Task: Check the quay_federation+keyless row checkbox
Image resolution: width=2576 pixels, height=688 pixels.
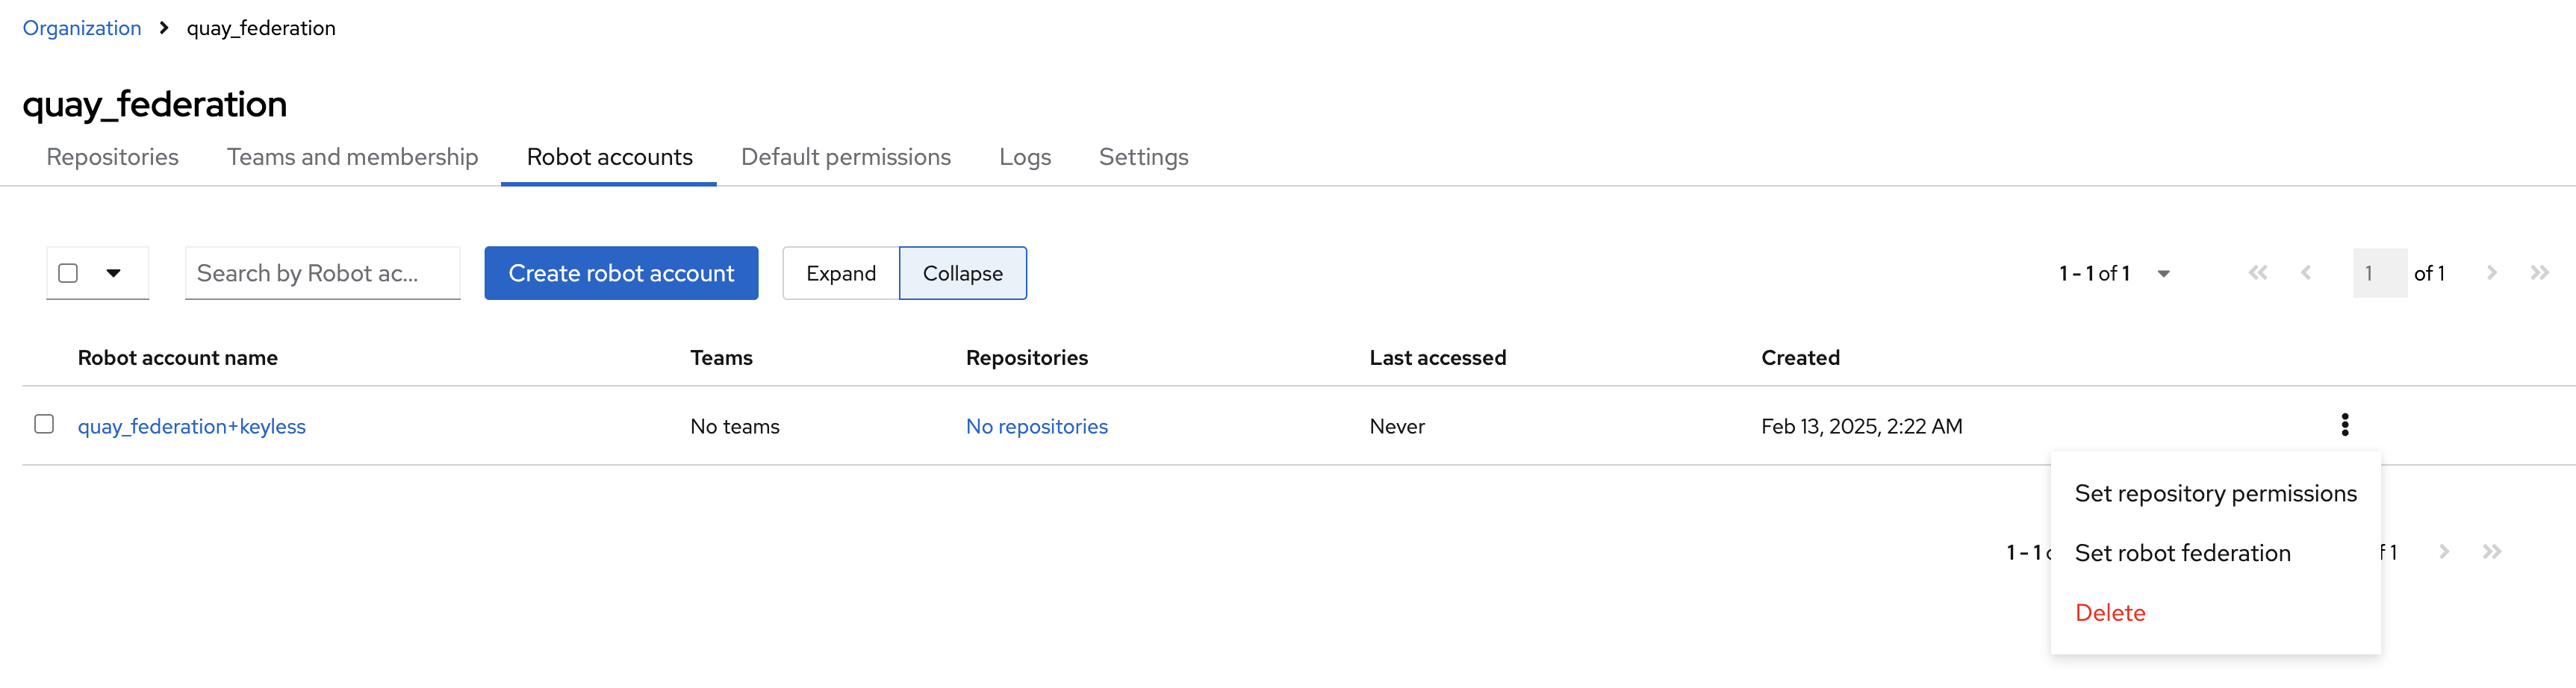Action: click(x=44, y=424)
